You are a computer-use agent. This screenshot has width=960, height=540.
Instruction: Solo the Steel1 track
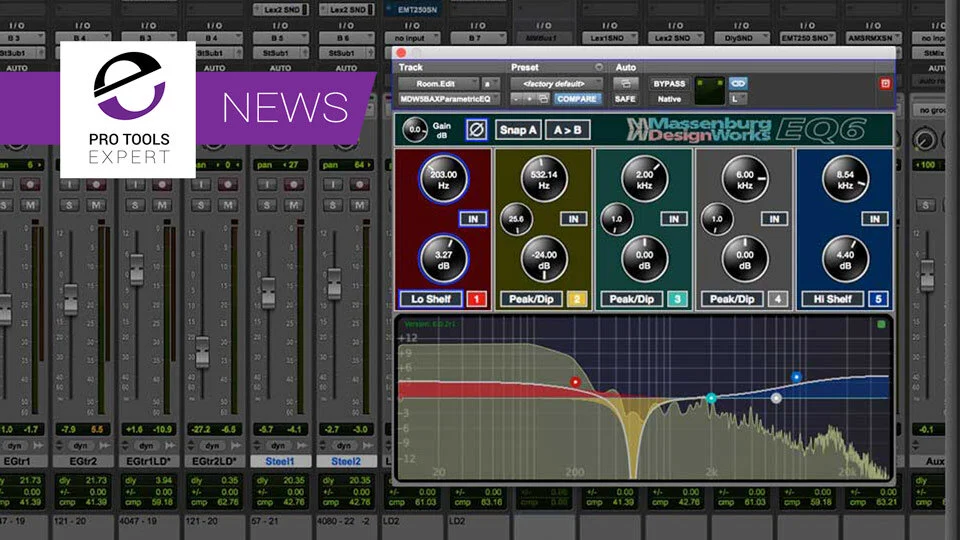267,204
